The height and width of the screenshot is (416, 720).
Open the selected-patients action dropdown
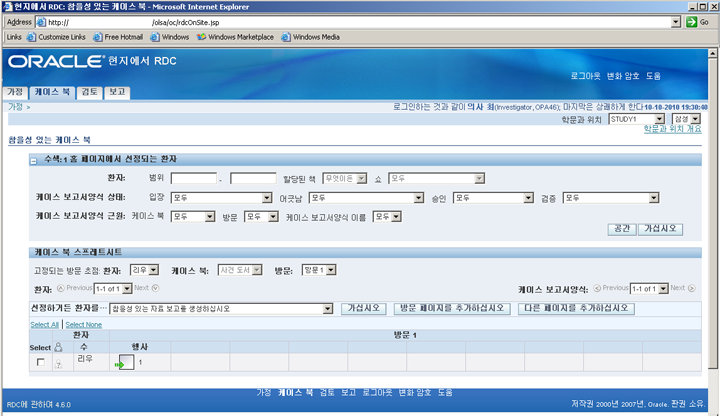click(222, 308)
